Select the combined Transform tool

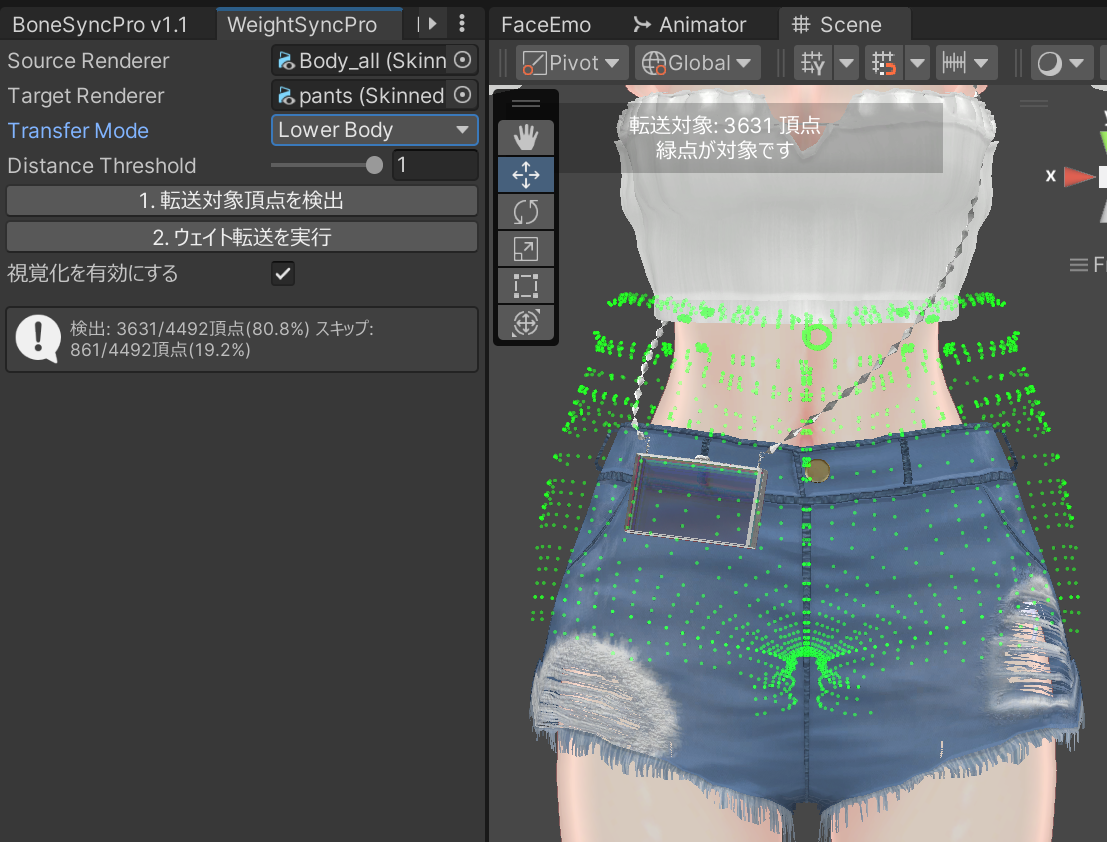pyautogui.click(x=525, y=323)
